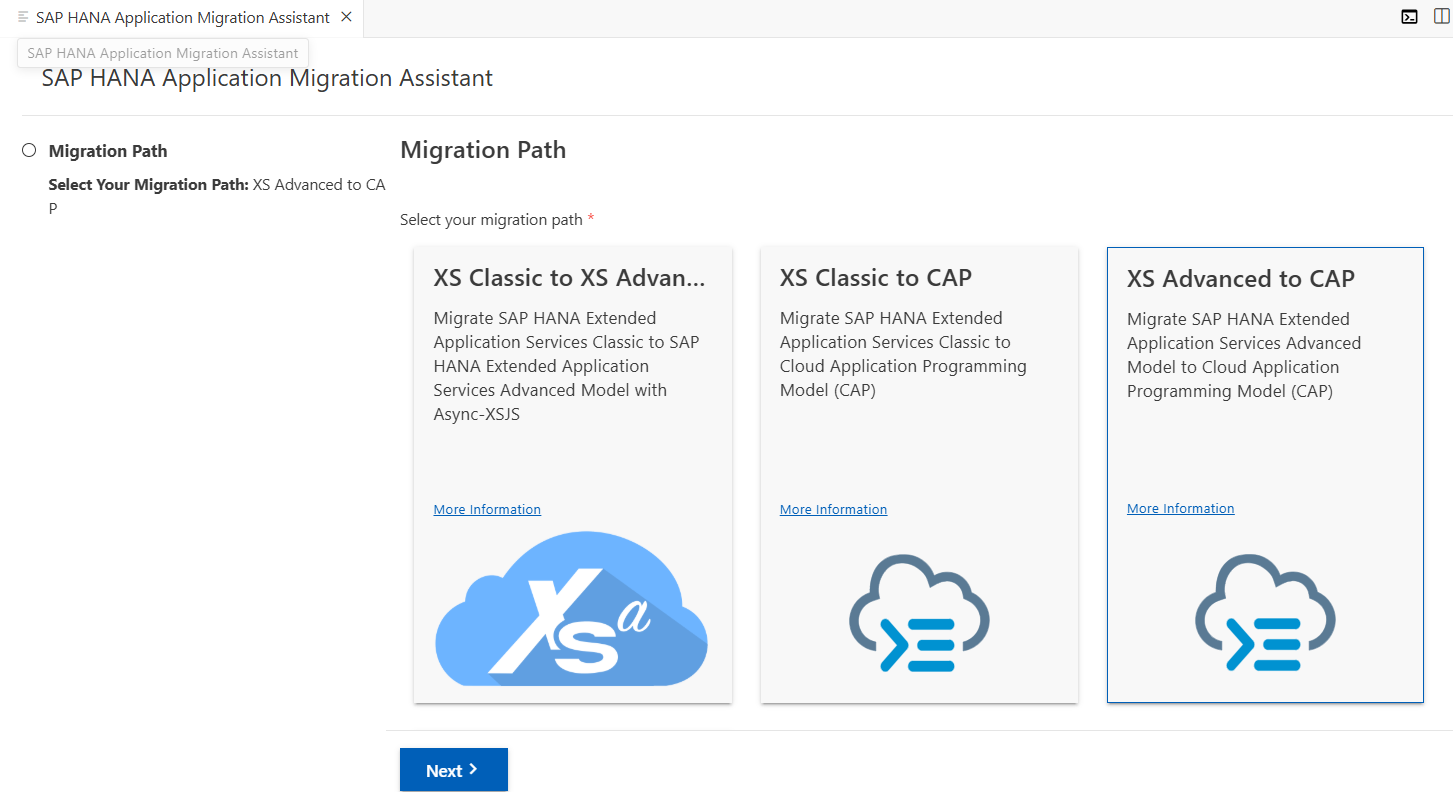Switch to the SAP HANA Application Migration Assistant tab
Screen dimensions: 1453x792
(x=183, y=18)
